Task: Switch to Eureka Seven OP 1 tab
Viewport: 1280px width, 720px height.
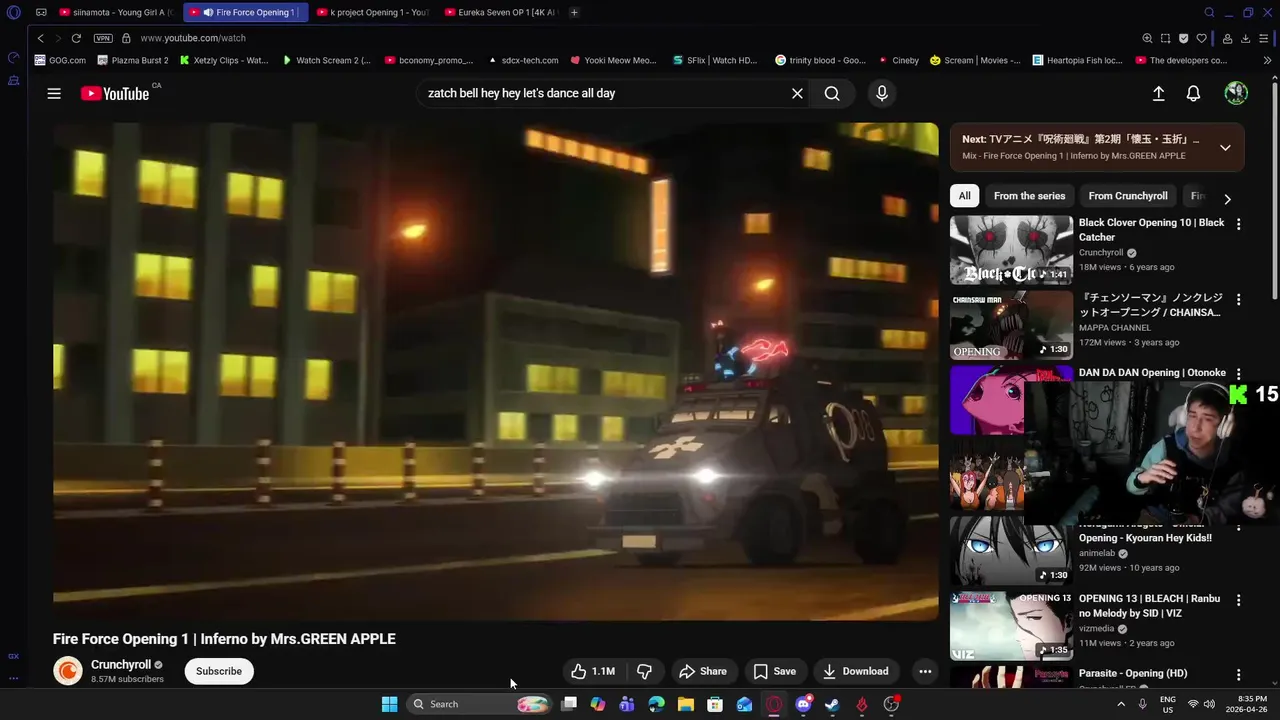Action: 500,12
